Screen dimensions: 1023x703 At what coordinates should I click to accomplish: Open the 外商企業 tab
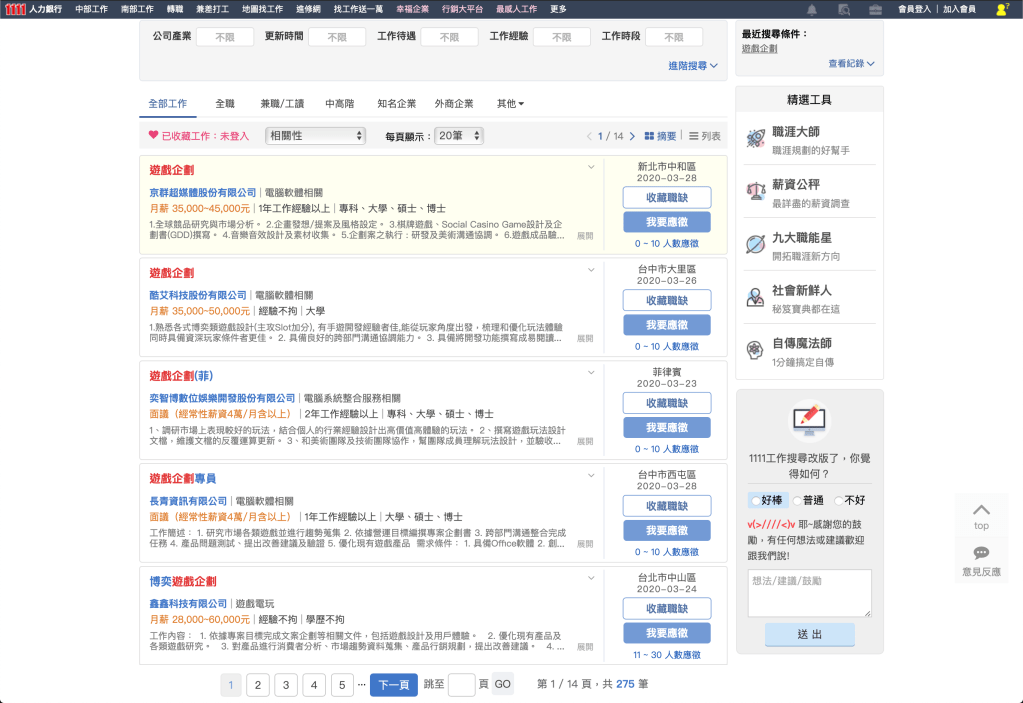click(454, 104)
